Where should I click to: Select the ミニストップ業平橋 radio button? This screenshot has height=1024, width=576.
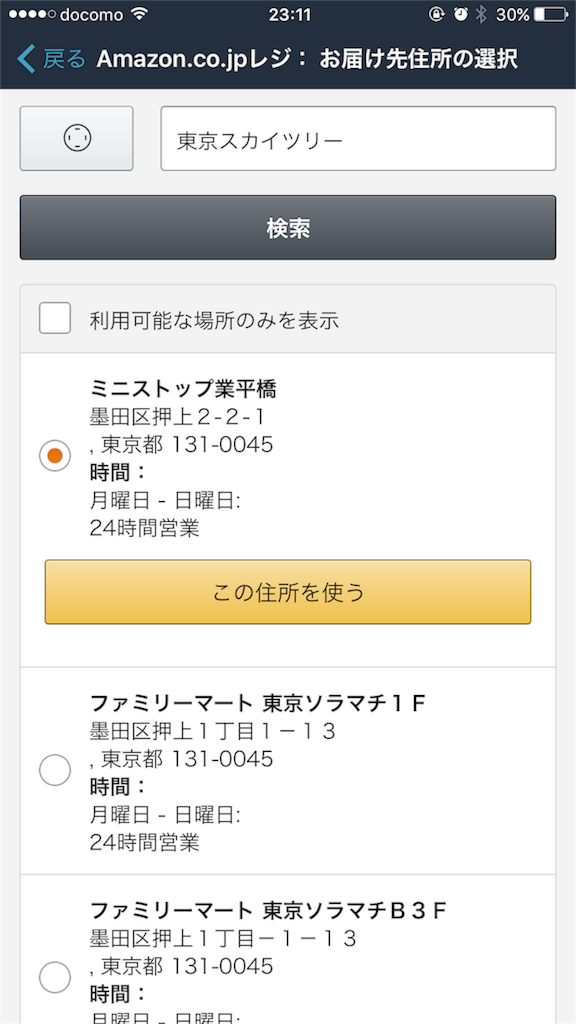[x=55, y=455]
